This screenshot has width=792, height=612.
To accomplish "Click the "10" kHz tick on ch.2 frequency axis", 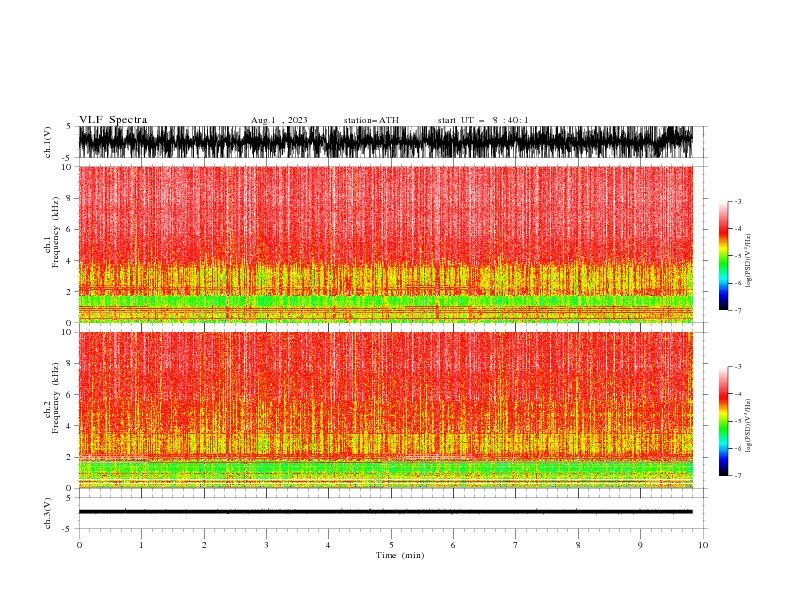I will (67, 332).
